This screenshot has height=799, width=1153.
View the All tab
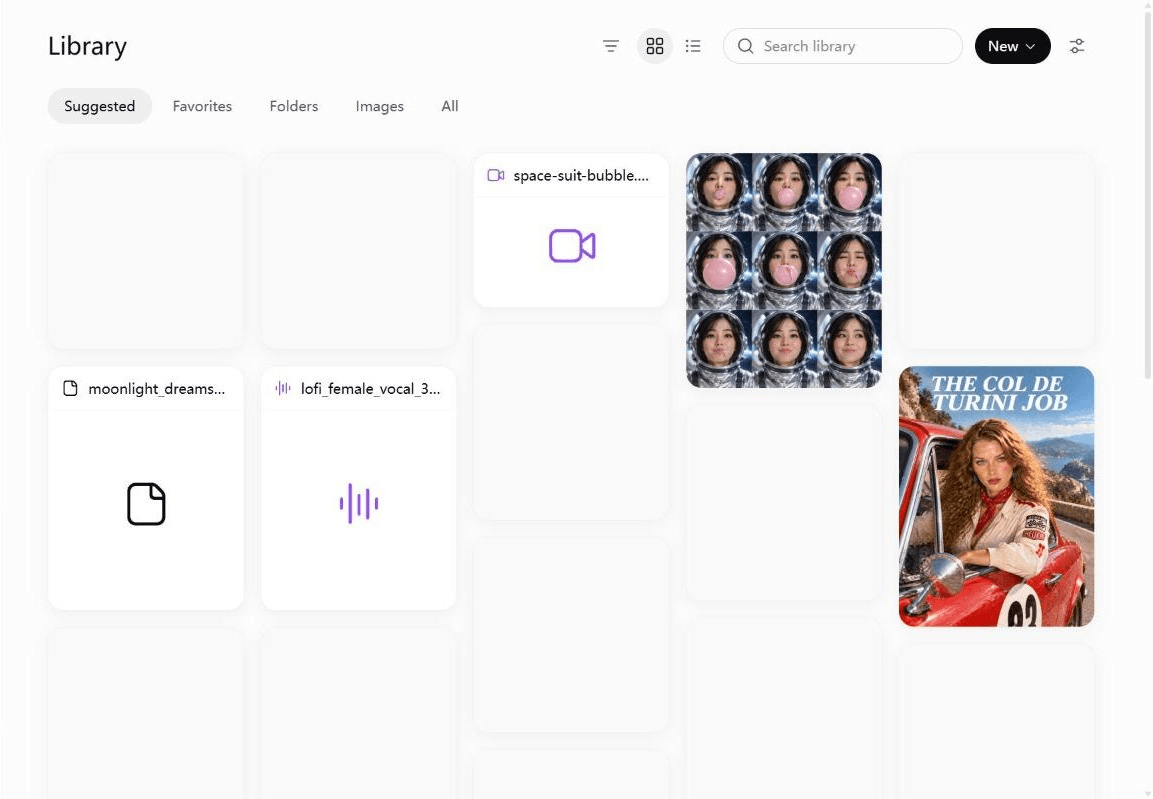(x=450, y=106)
